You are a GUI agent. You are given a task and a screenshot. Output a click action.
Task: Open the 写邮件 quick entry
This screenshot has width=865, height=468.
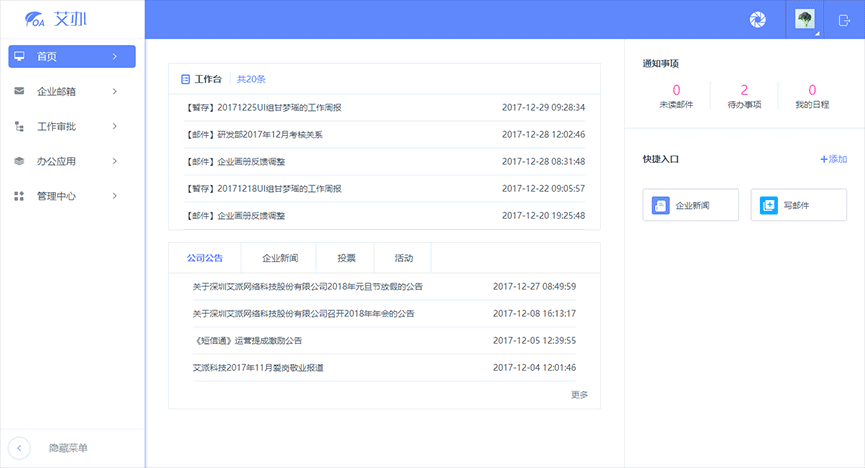click(x=798, y=205)
